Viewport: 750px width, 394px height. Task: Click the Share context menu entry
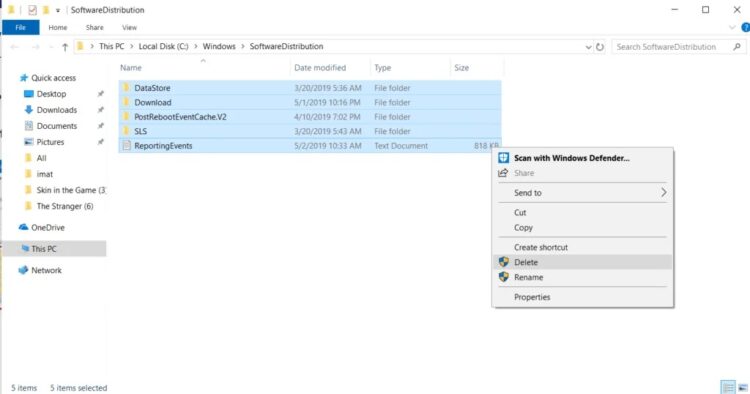[582, 173]
